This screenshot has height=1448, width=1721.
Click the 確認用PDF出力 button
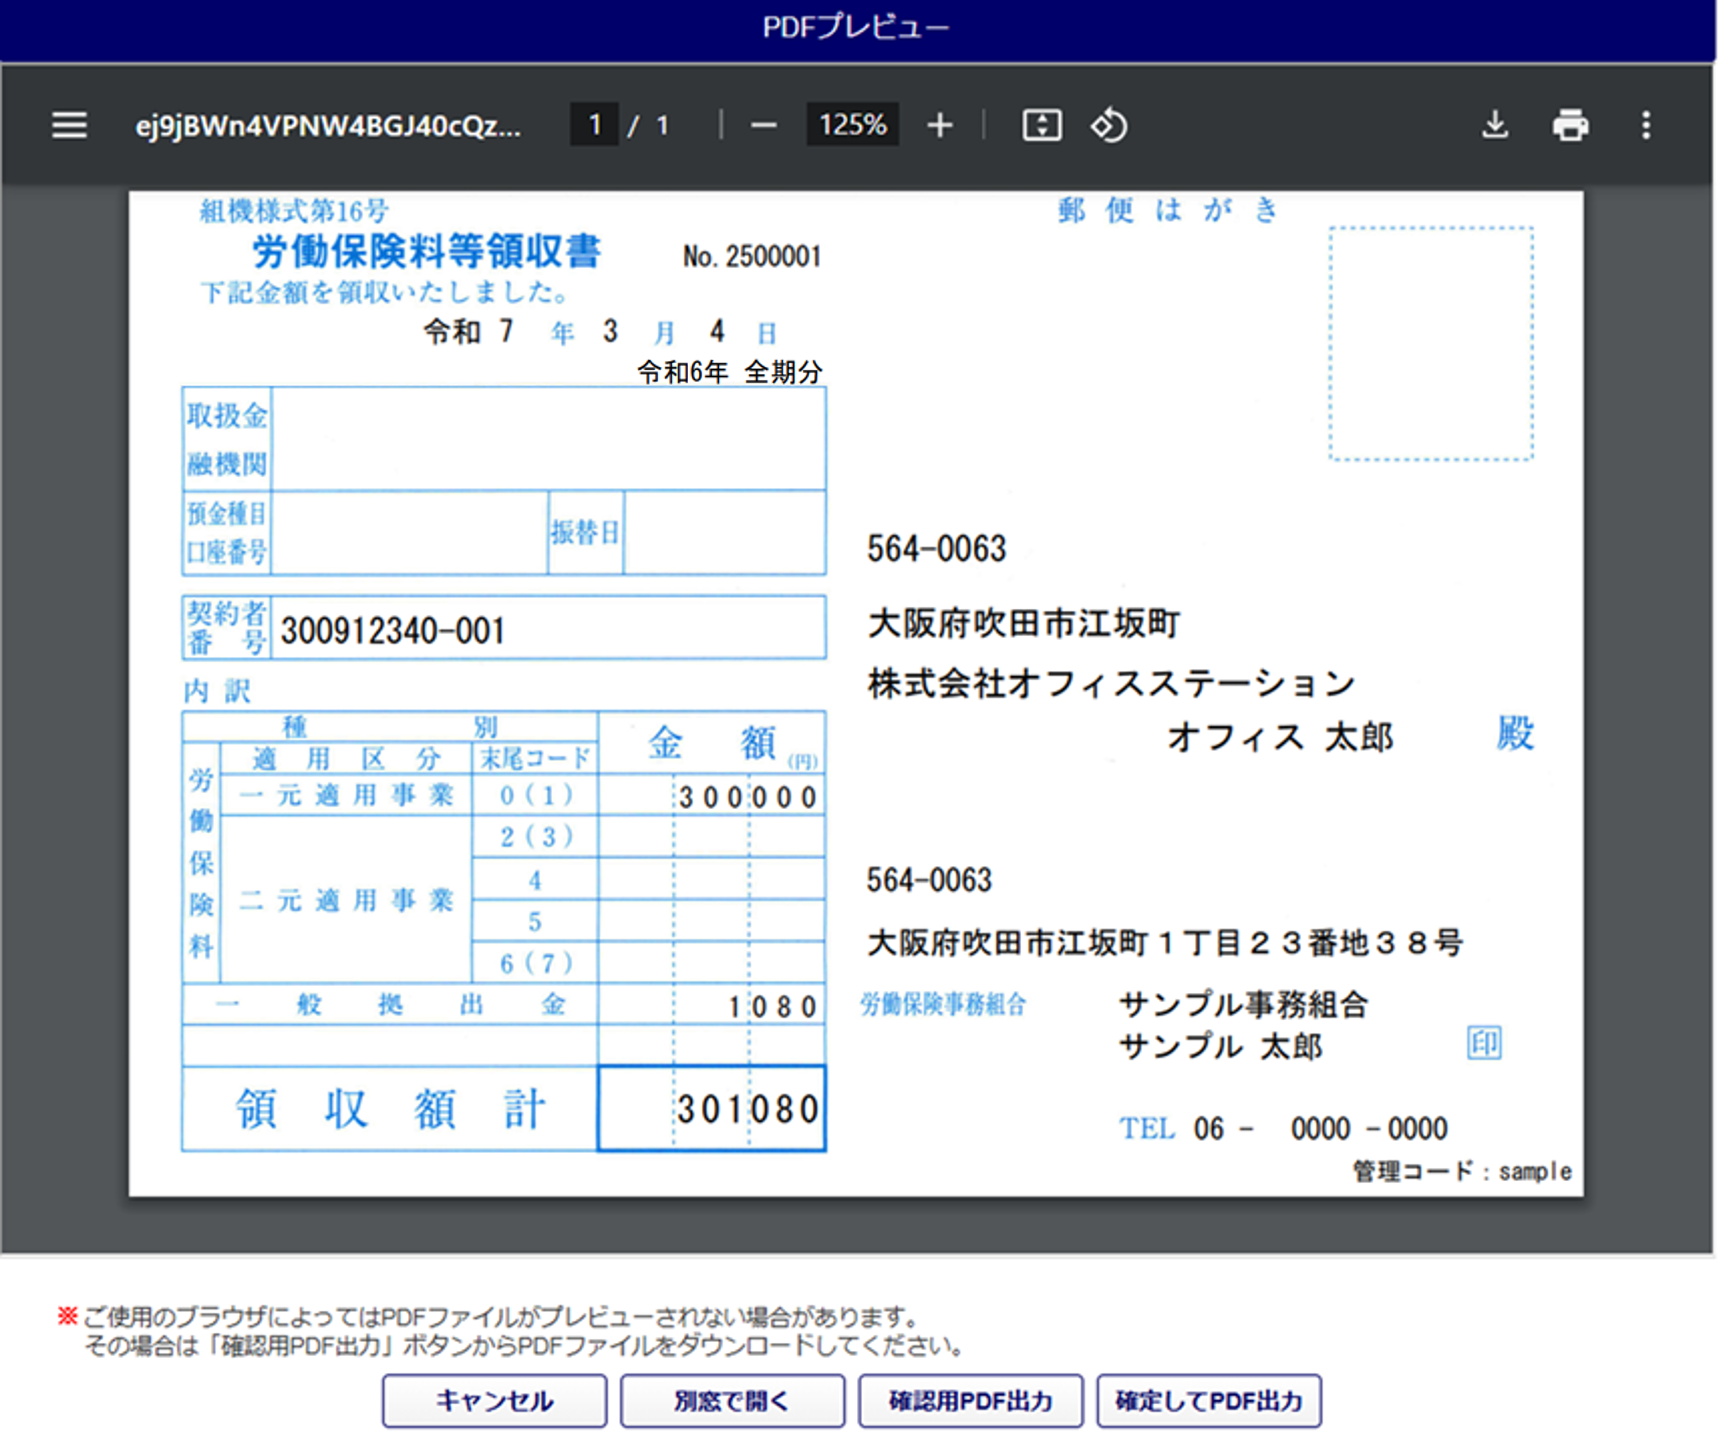pos(970,1401)
